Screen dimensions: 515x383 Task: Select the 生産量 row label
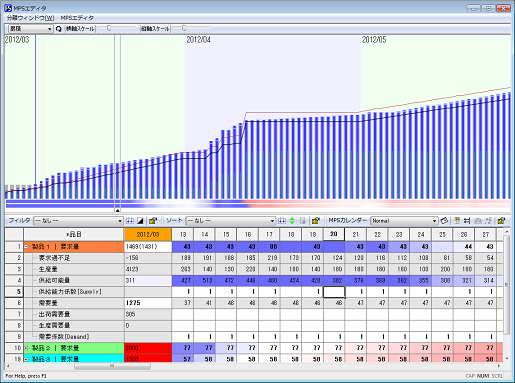tap(48, 269)
